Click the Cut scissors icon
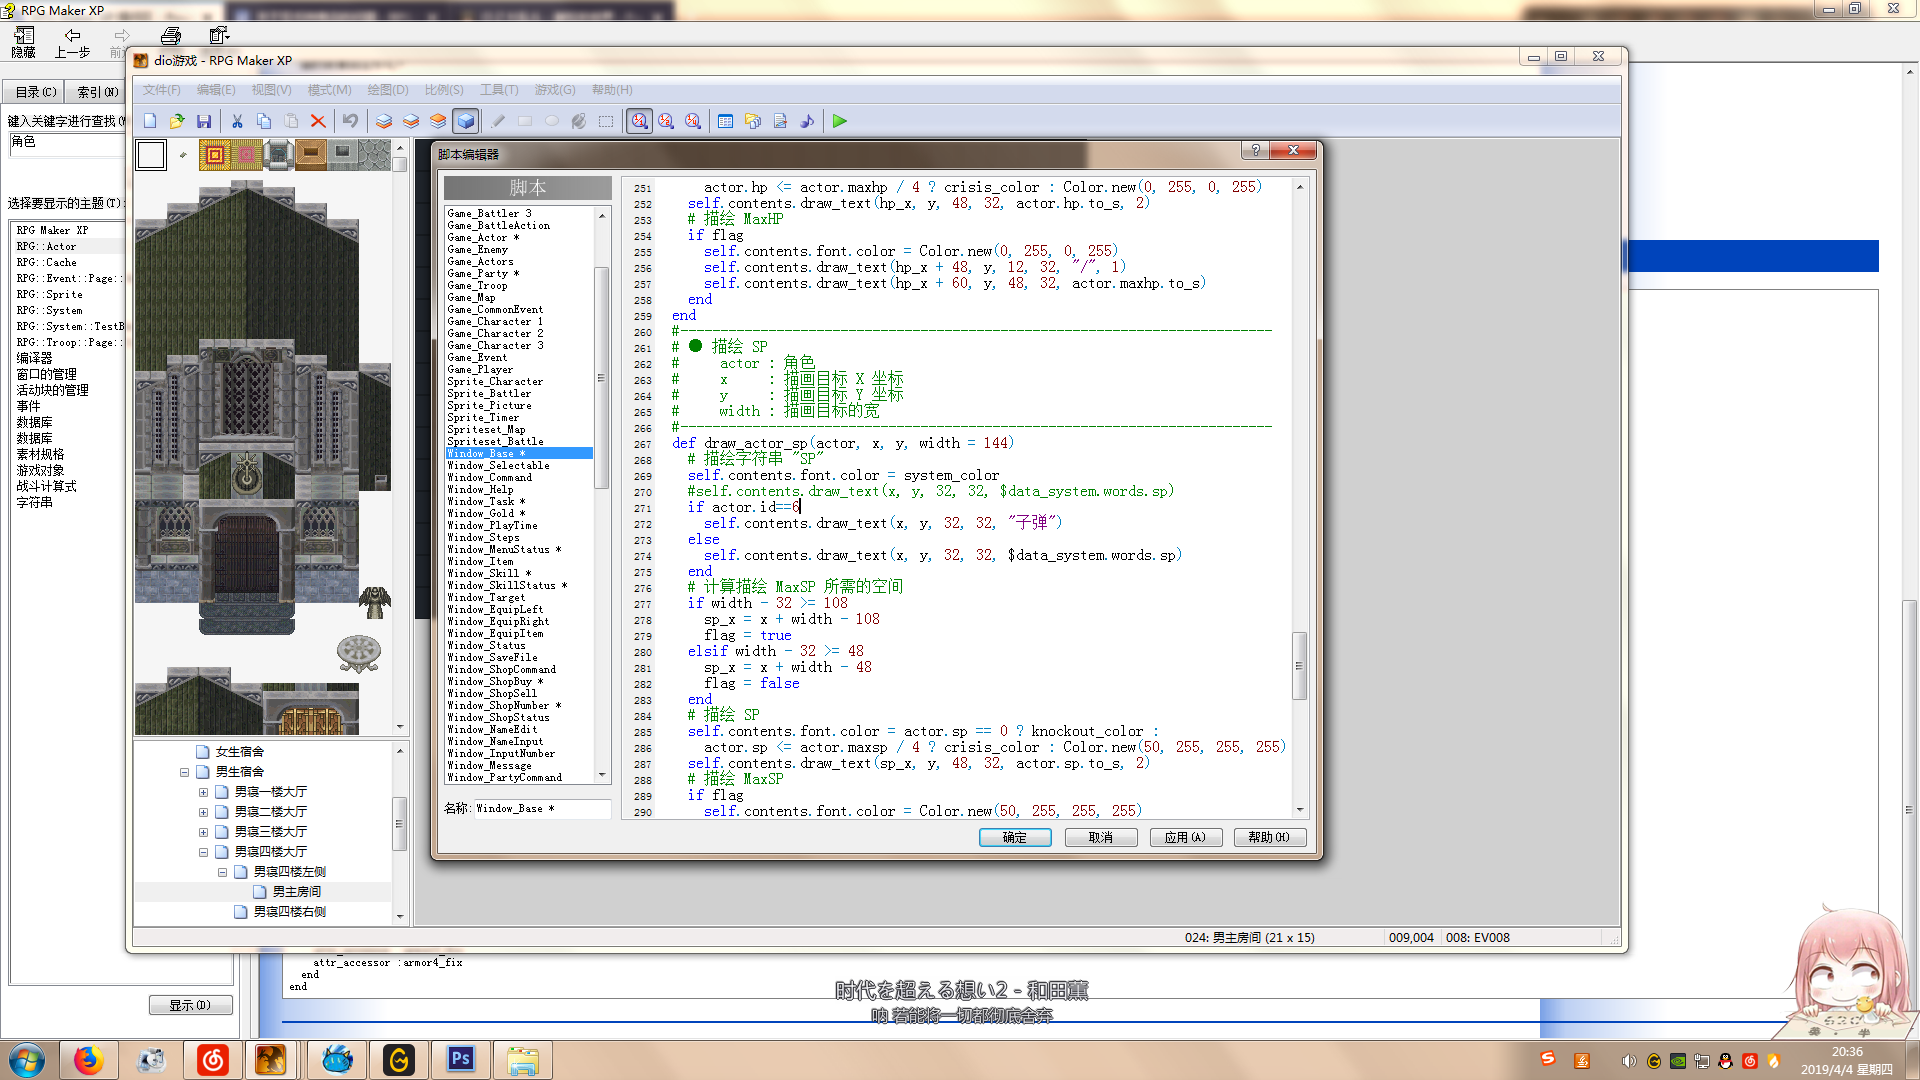Viewport: 1920px width, 1080px height. 237,121
